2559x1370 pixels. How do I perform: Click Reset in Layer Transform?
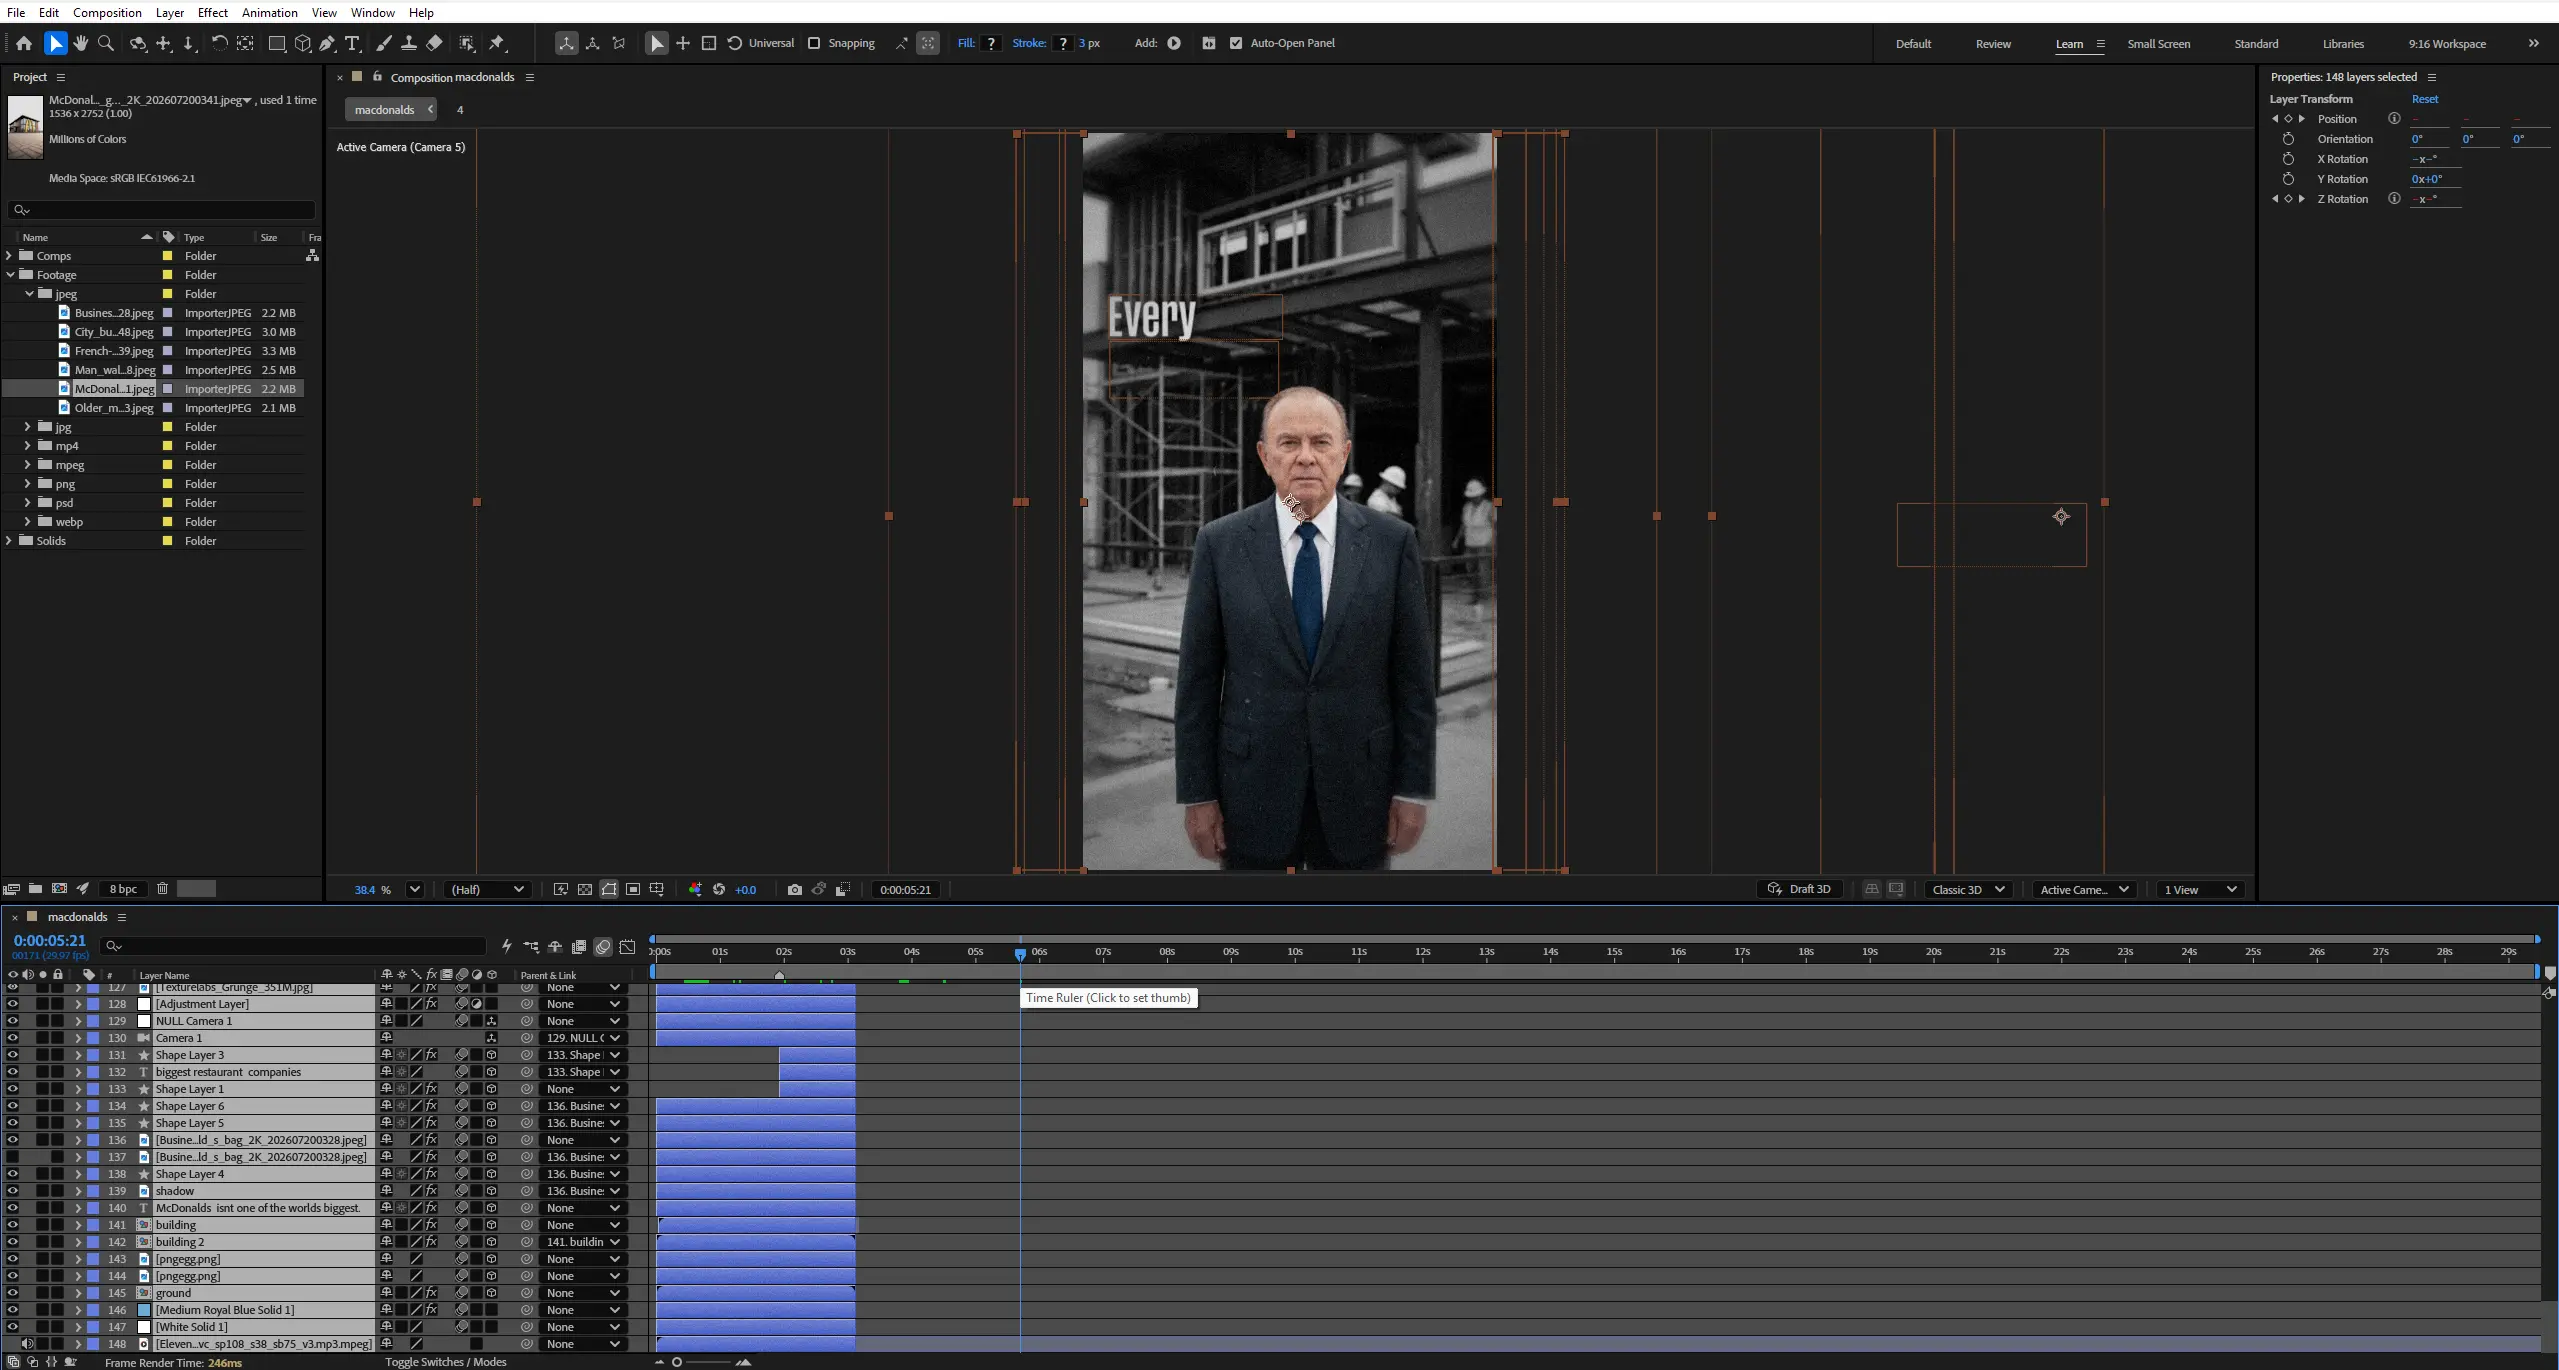[x=2424, y=99]
